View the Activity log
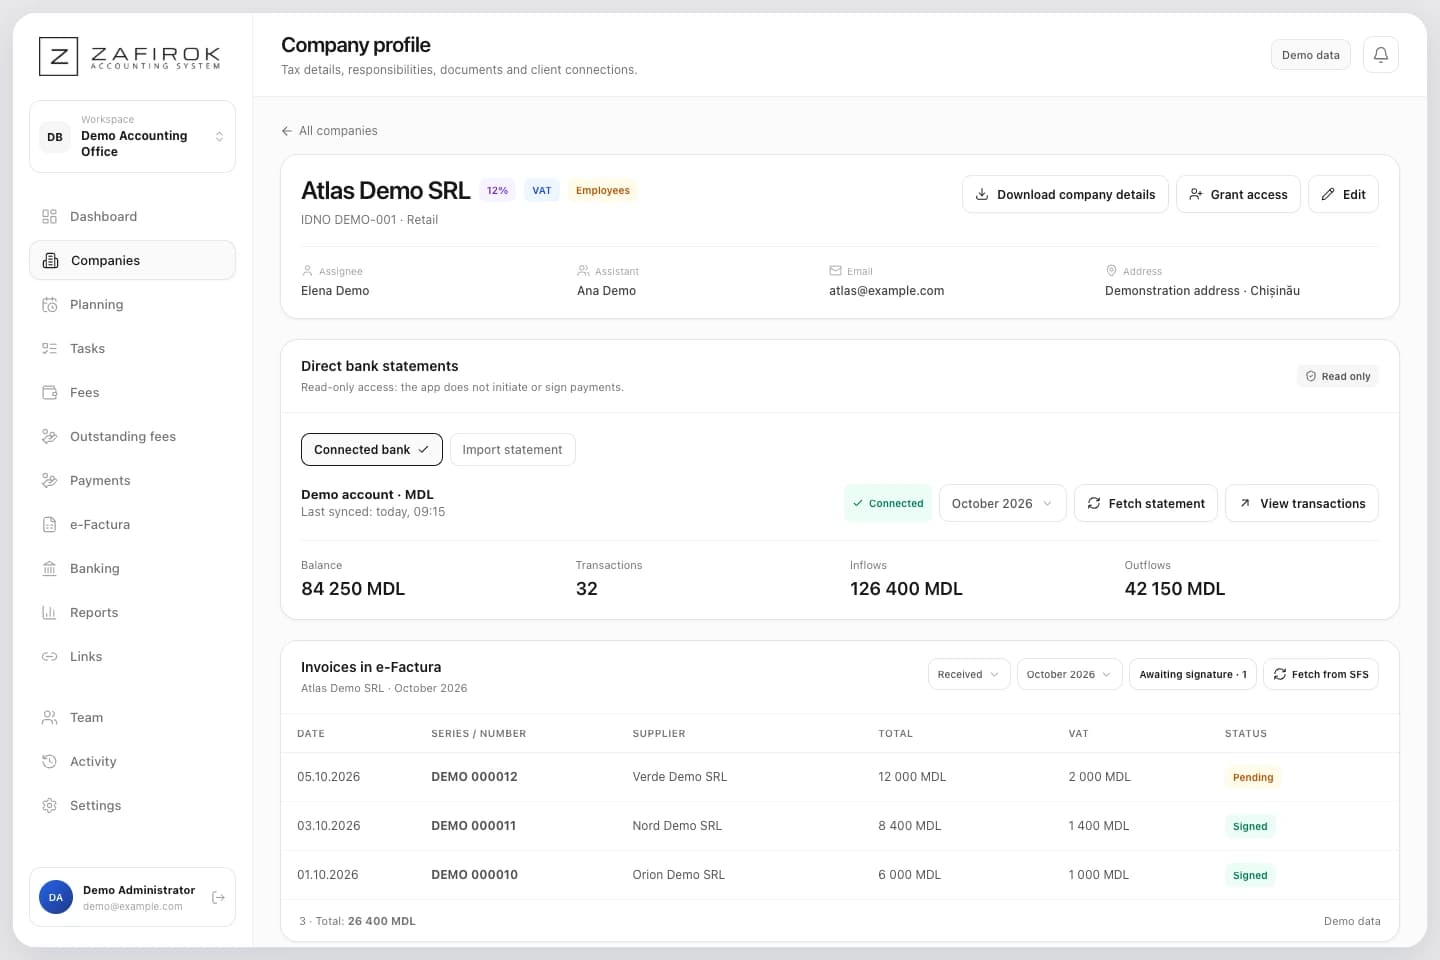 (132, 761)
